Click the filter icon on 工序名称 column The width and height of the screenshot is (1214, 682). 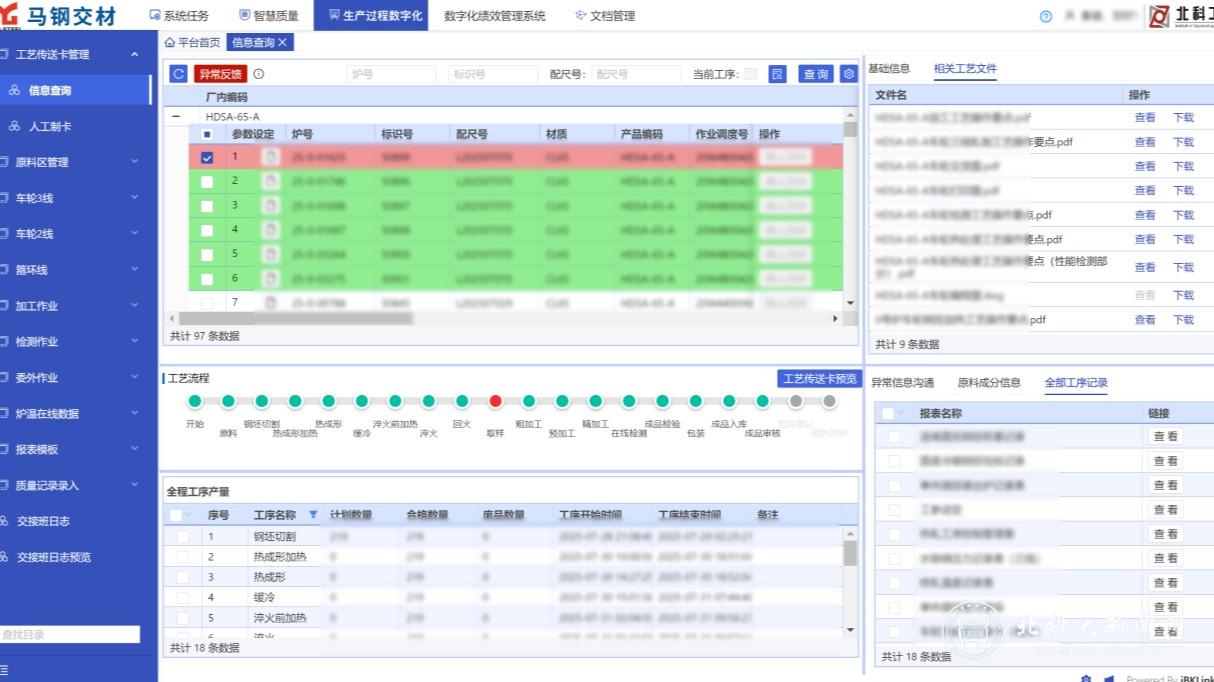(x=313, y=515)
